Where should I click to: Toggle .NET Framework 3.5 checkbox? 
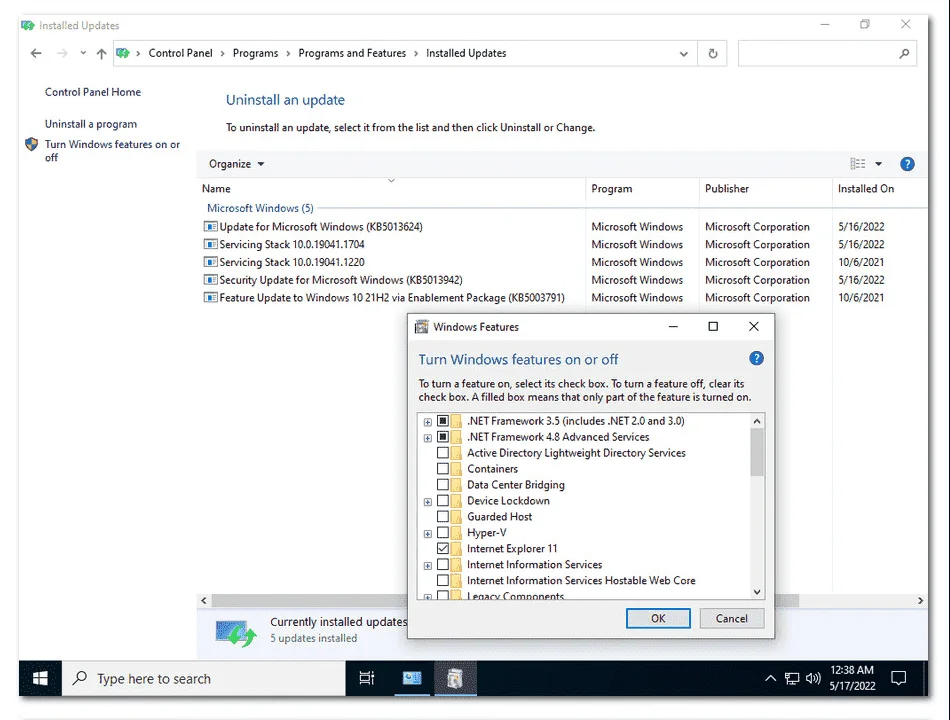click(x=443, y=421)
